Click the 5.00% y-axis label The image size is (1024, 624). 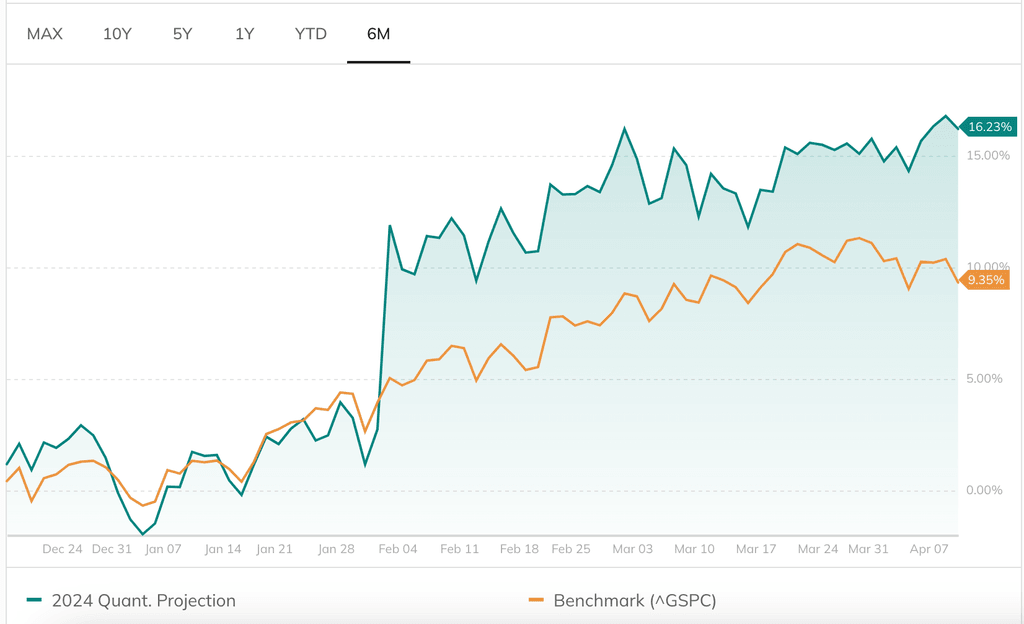(x=984, y=379)
